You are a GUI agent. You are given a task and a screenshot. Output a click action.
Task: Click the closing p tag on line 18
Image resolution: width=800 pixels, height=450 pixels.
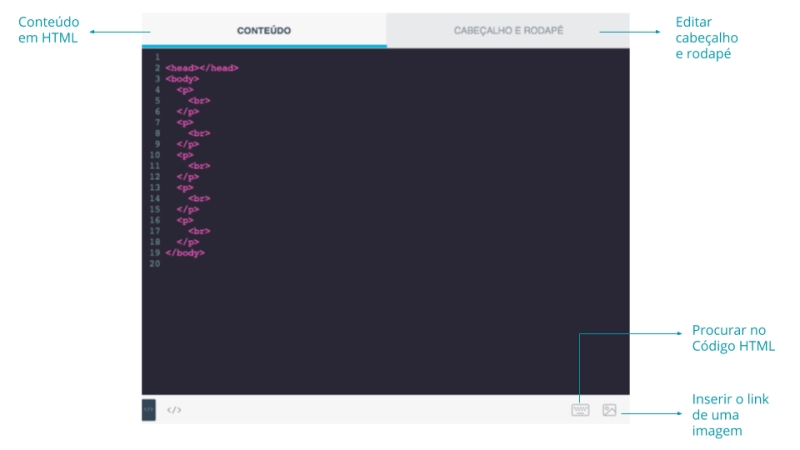(188, 242)
